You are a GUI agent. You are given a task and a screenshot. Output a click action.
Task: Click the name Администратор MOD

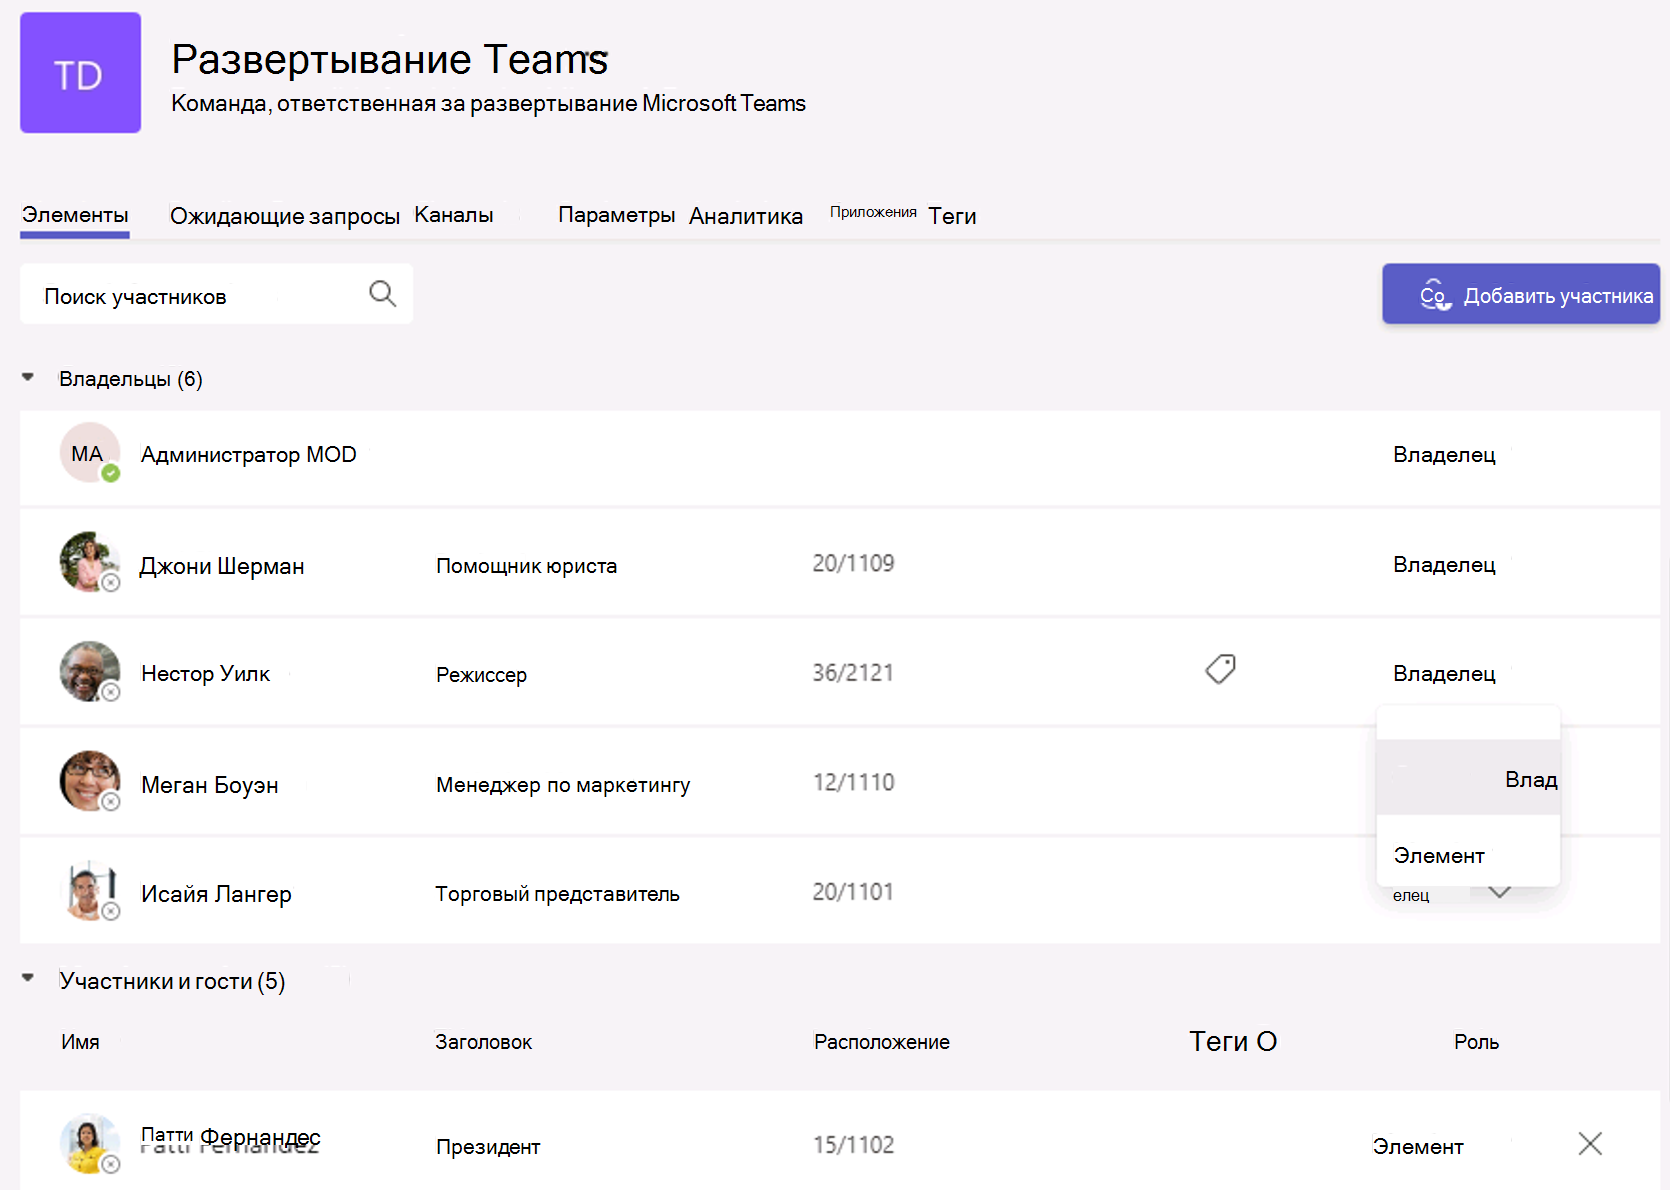click(248, 455)
